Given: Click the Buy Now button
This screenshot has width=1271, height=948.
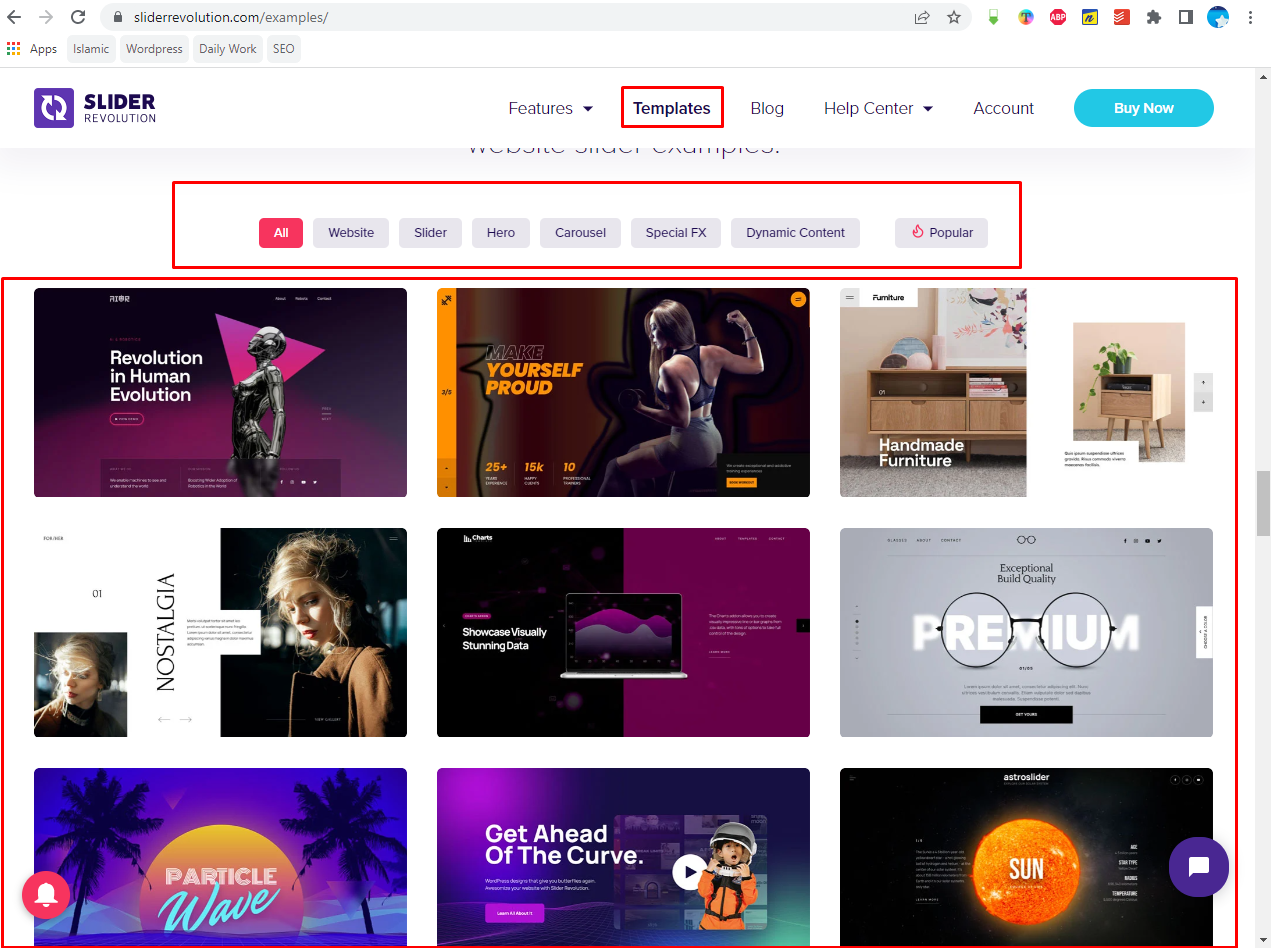Looking at the screenshot, I should 1144,108.
